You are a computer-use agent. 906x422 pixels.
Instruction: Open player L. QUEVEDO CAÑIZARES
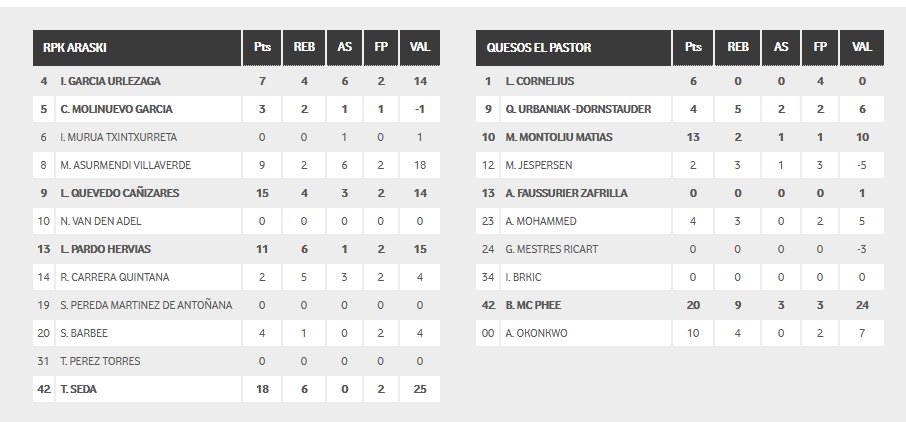click(x=120, y=193)
